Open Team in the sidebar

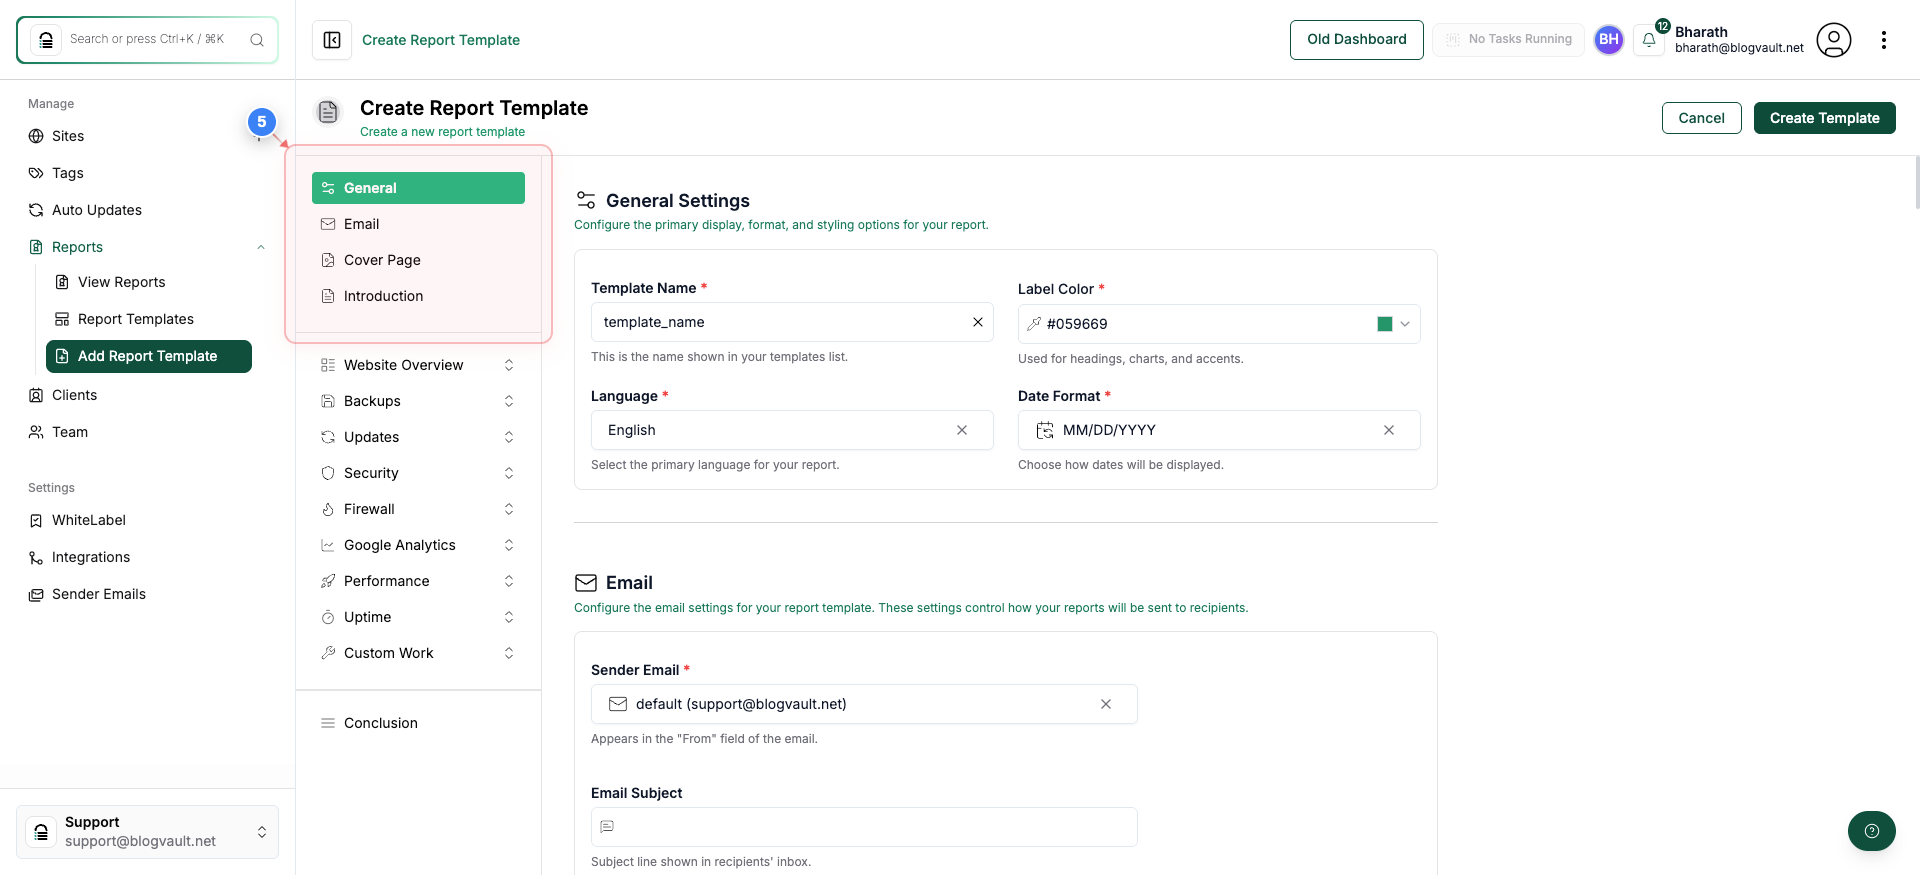coord(70,432)
